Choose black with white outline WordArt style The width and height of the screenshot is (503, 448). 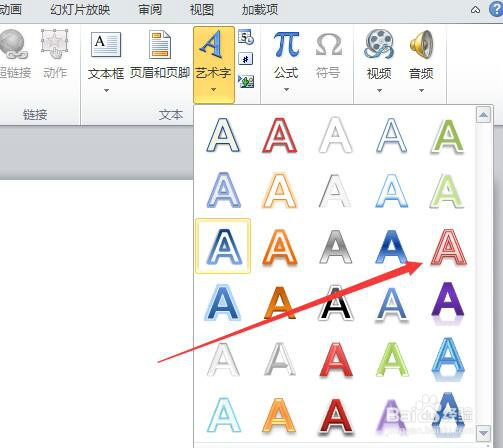pos(335,303)
